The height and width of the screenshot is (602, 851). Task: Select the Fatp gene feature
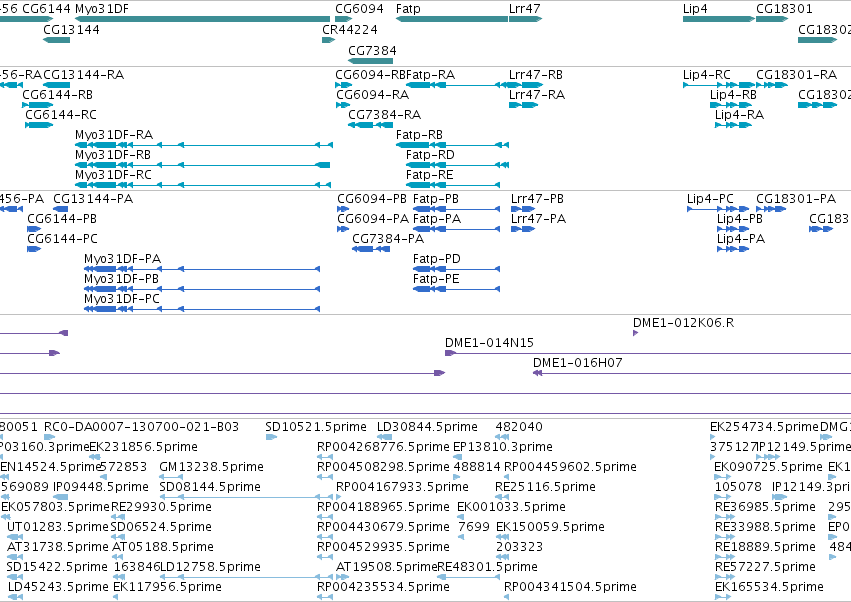point(452,19)
